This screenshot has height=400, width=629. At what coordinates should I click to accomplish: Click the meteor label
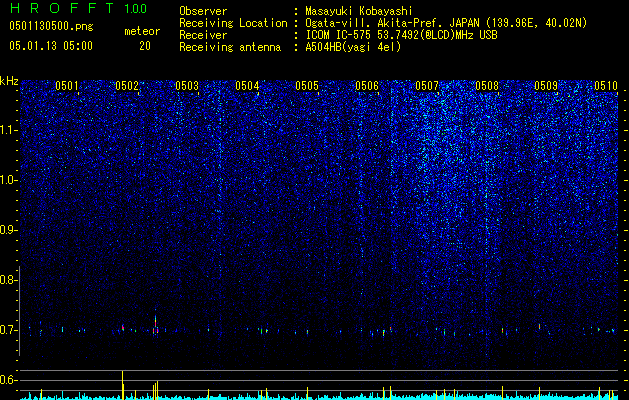[142, 31]
